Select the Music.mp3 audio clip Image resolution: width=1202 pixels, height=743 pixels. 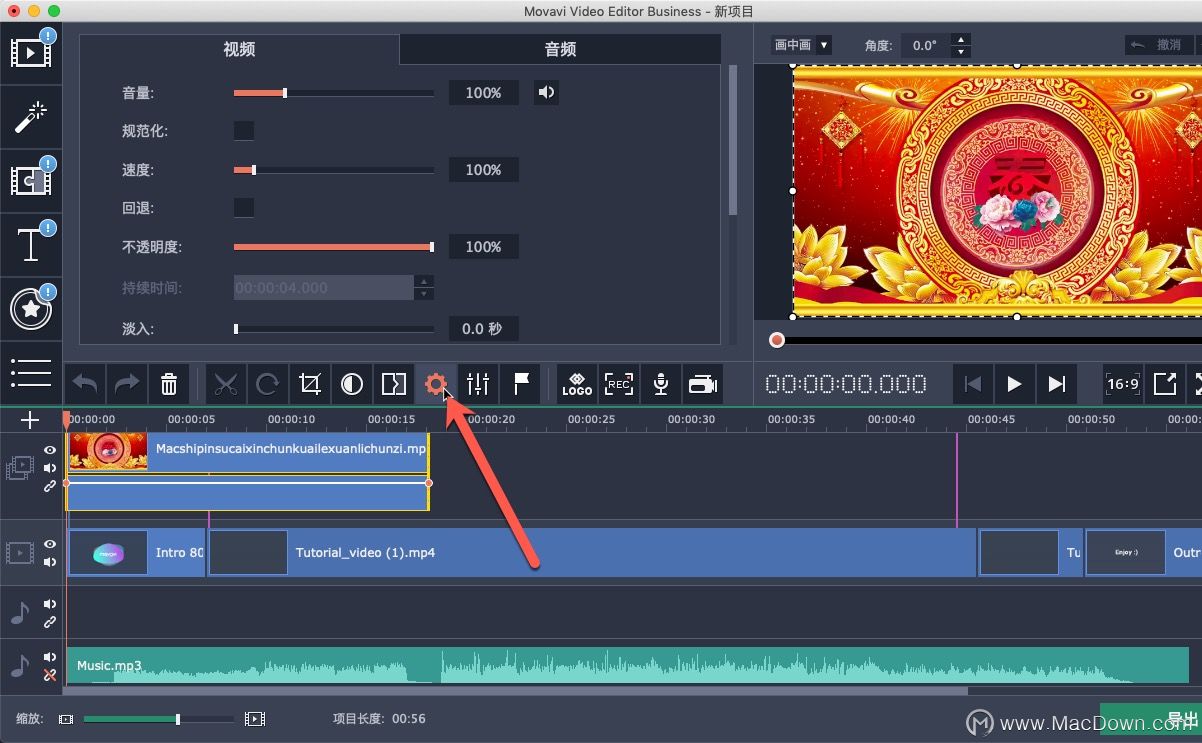click(628, 665)
